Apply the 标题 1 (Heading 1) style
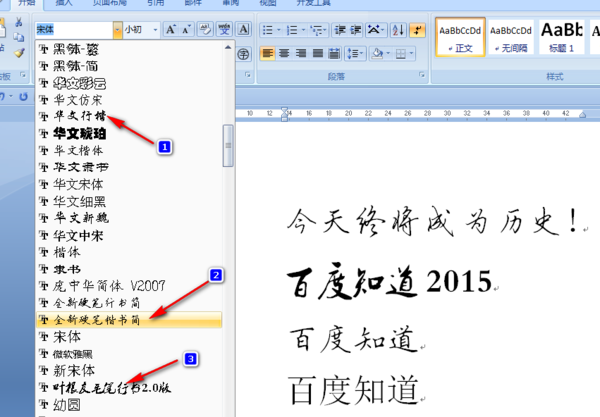Screen dimensions: 600x417 click(561, 37)
